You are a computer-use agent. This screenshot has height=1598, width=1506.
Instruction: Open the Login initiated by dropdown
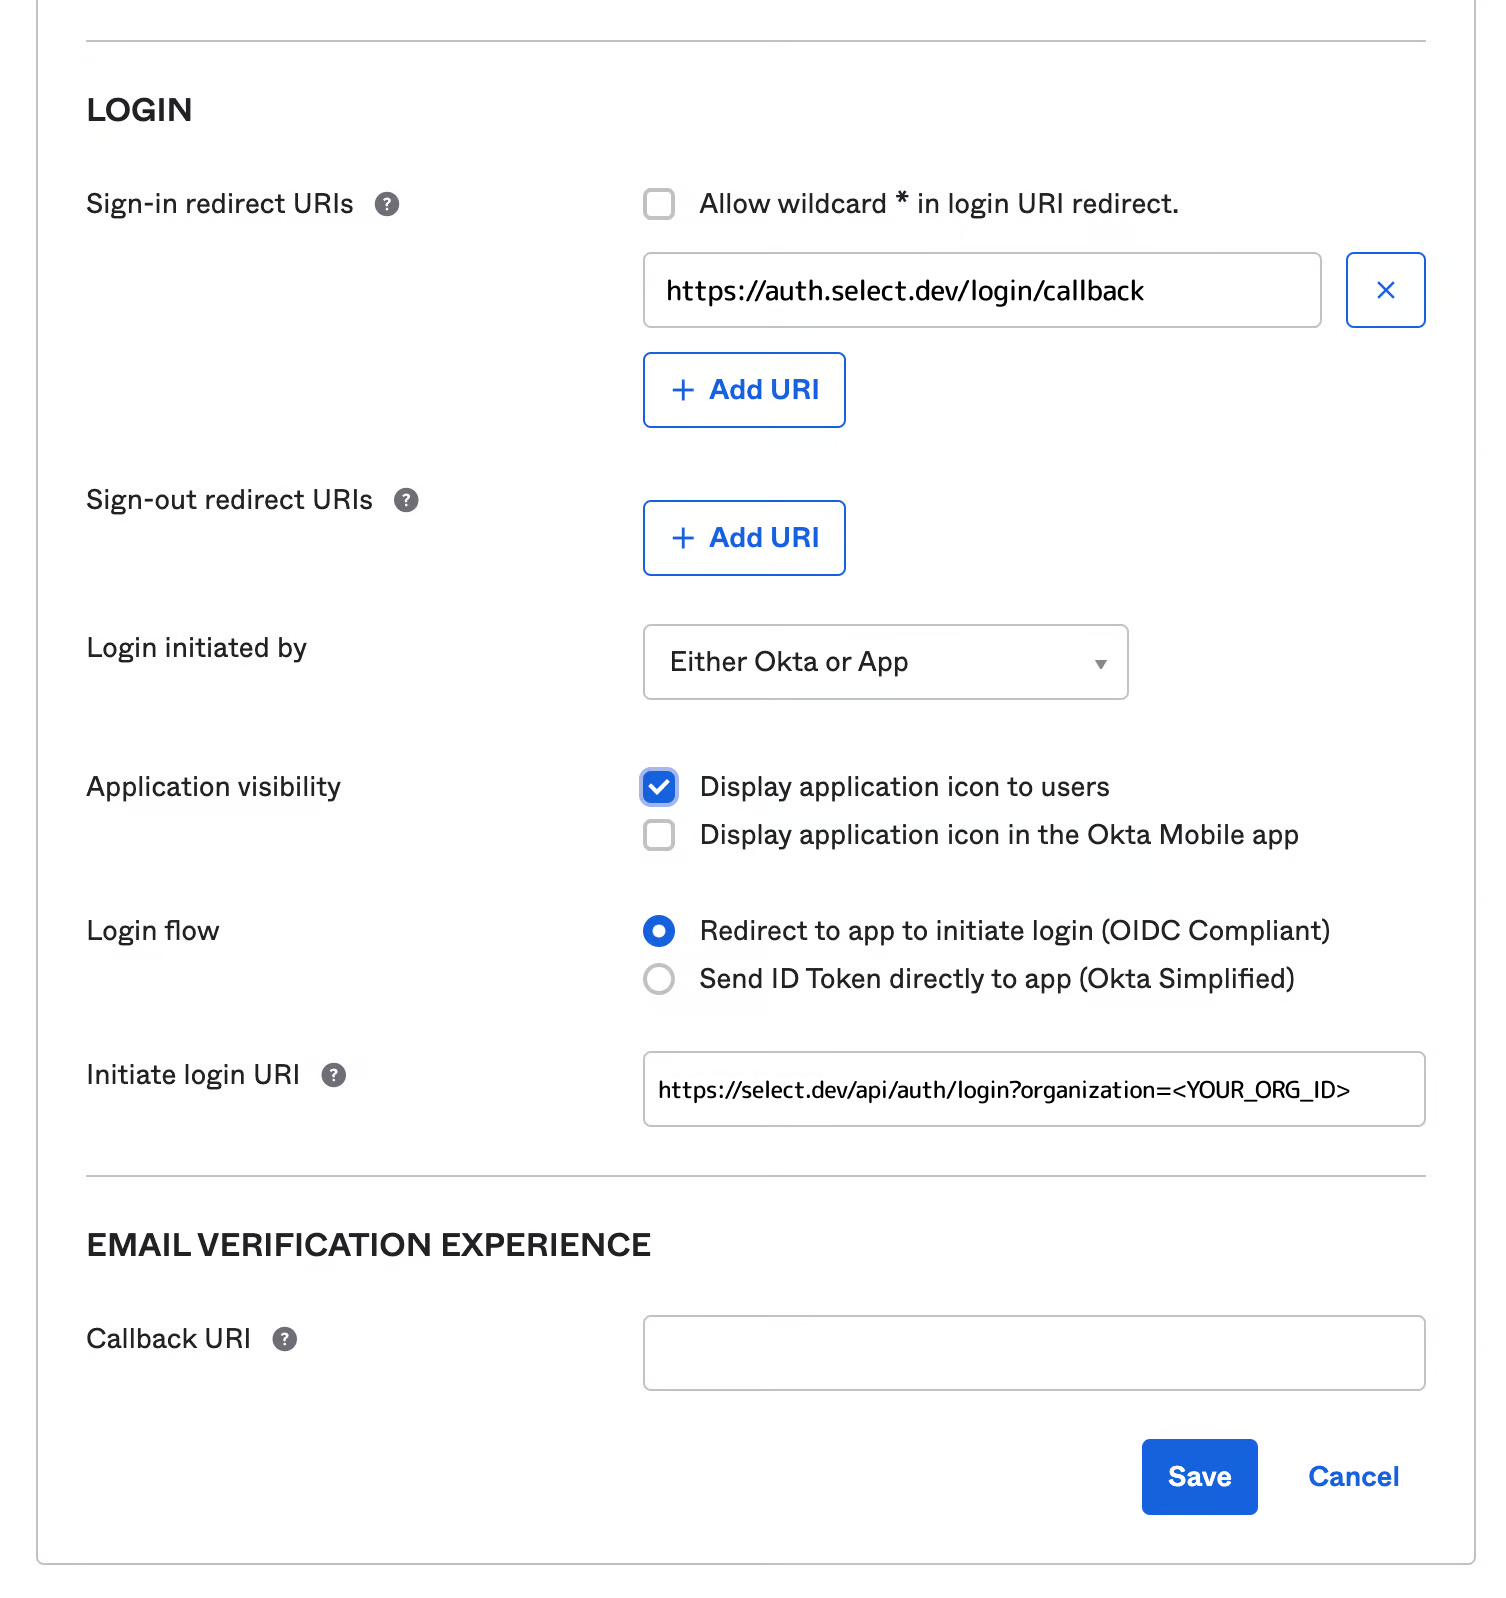coord(886,662)
